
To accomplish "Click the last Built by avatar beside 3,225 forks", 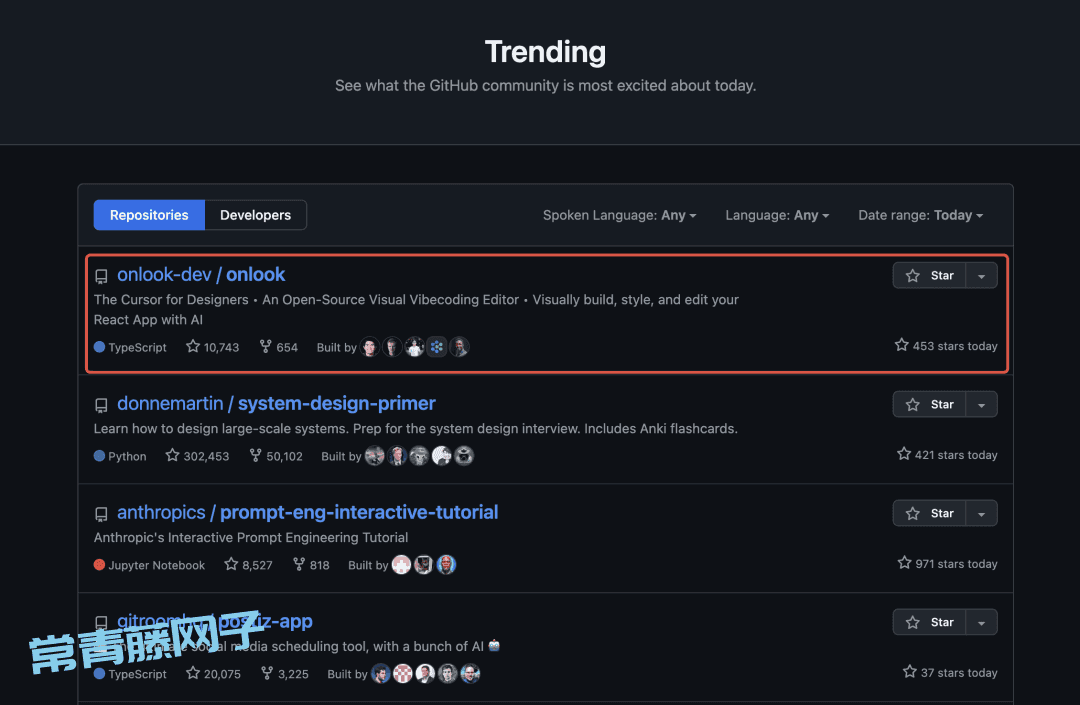I will [470, 673].
